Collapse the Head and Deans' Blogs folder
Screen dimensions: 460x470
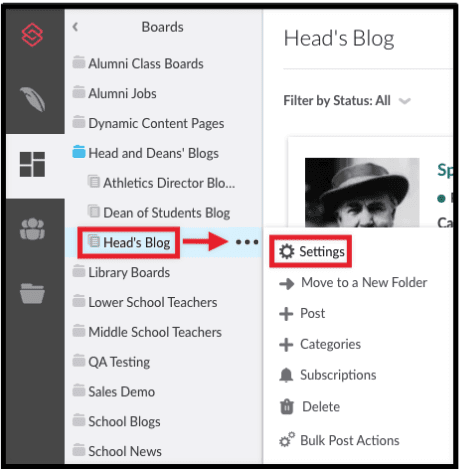146,153
